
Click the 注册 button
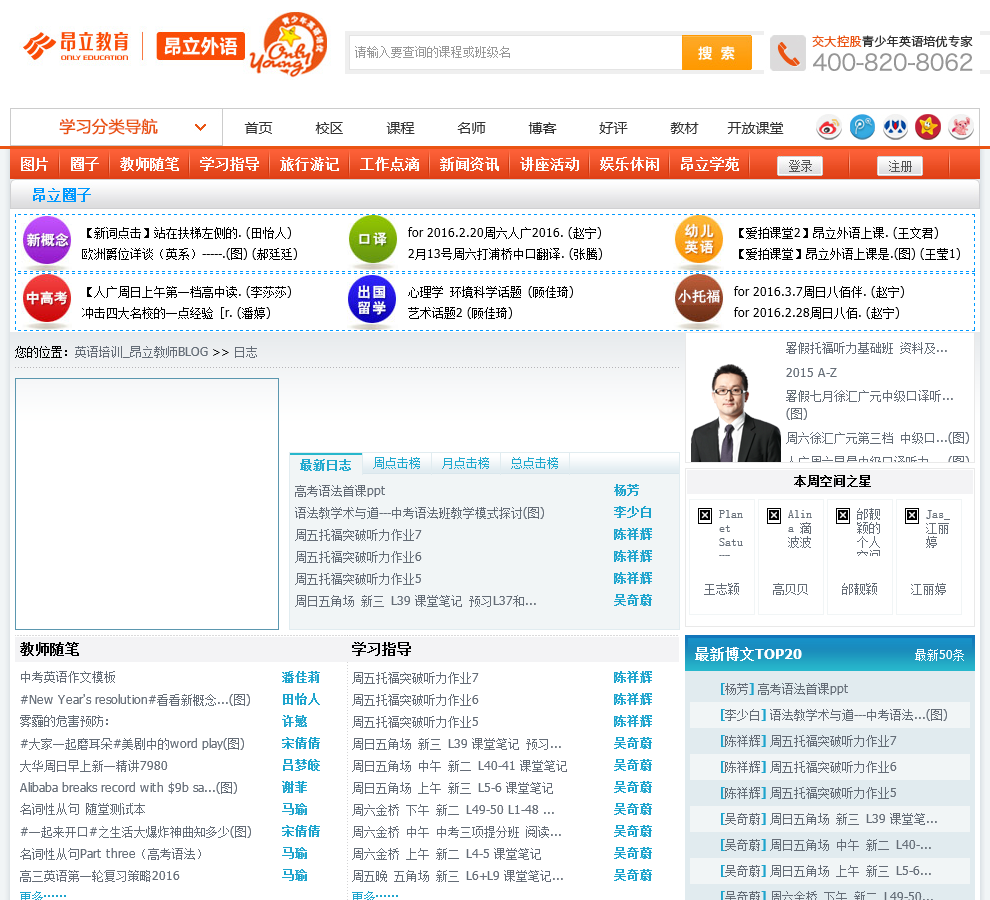click(x=900, y=166)
